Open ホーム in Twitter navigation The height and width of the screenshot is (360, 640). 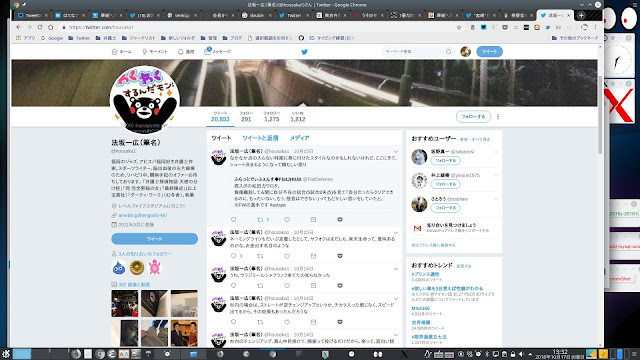click(x=122, y=52)
